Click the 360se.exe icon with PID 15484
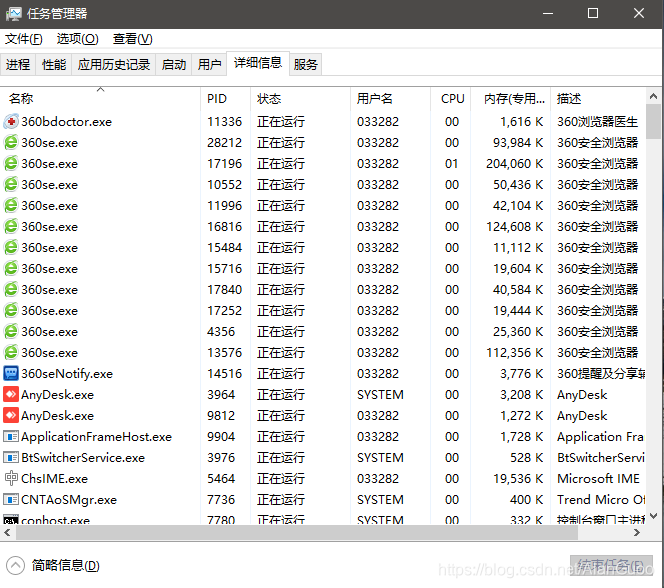This screenshot has width=664, height=588. tap(11, 248)
